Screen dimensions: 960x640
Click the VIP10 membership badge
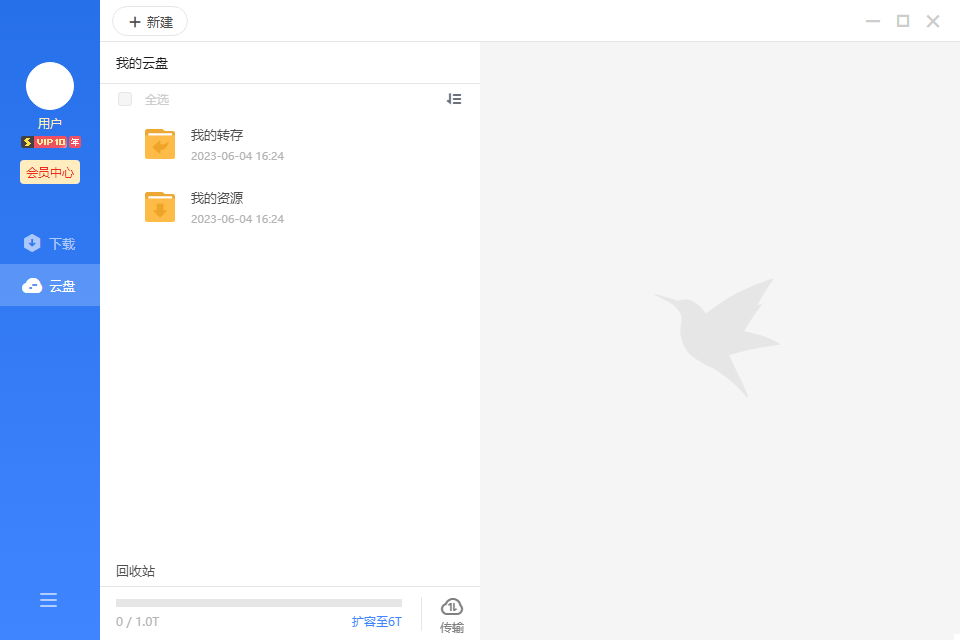[51, 142]
